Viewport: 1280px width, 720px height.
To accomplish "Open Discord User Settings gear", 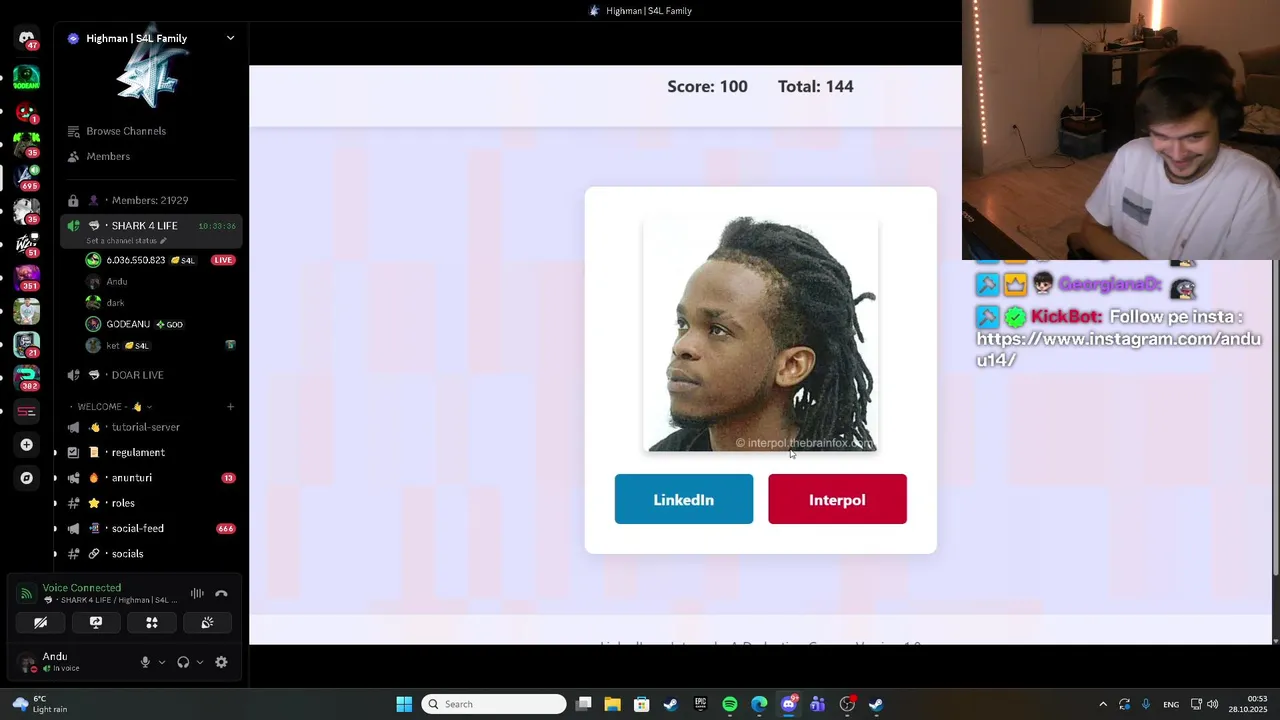I will point(221,662).
